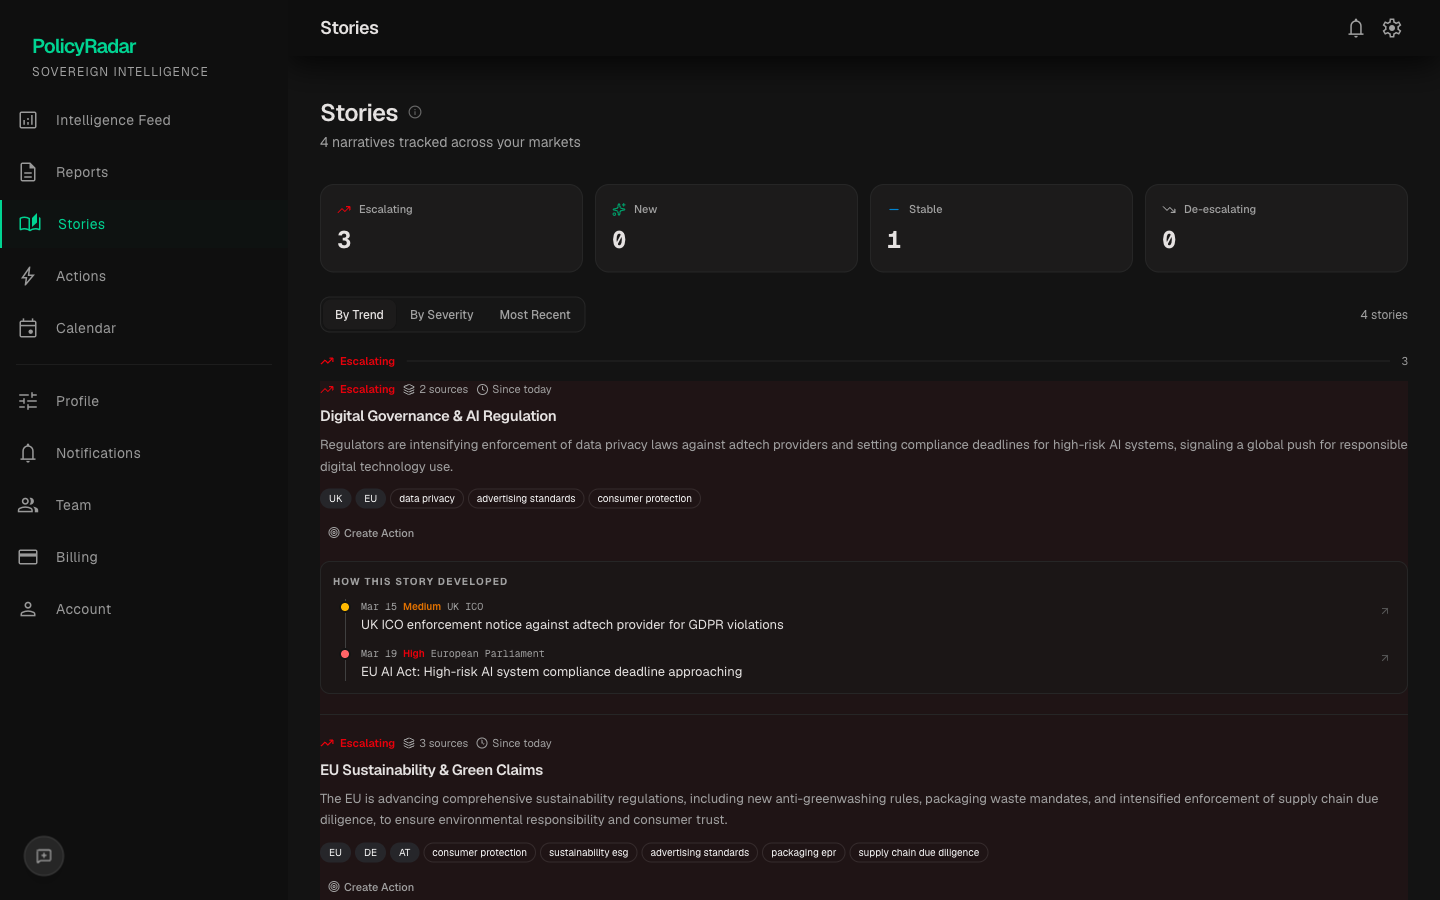Open the Calendar icon in the sidebar

click(28, 328)
